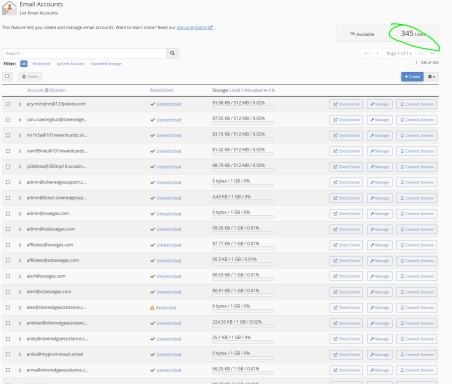Image resolution: width=452 pixels, height=384 pixels.
Task: Expand the acymirojenn@123pokies.com account row
Action: tap(20, 104)
